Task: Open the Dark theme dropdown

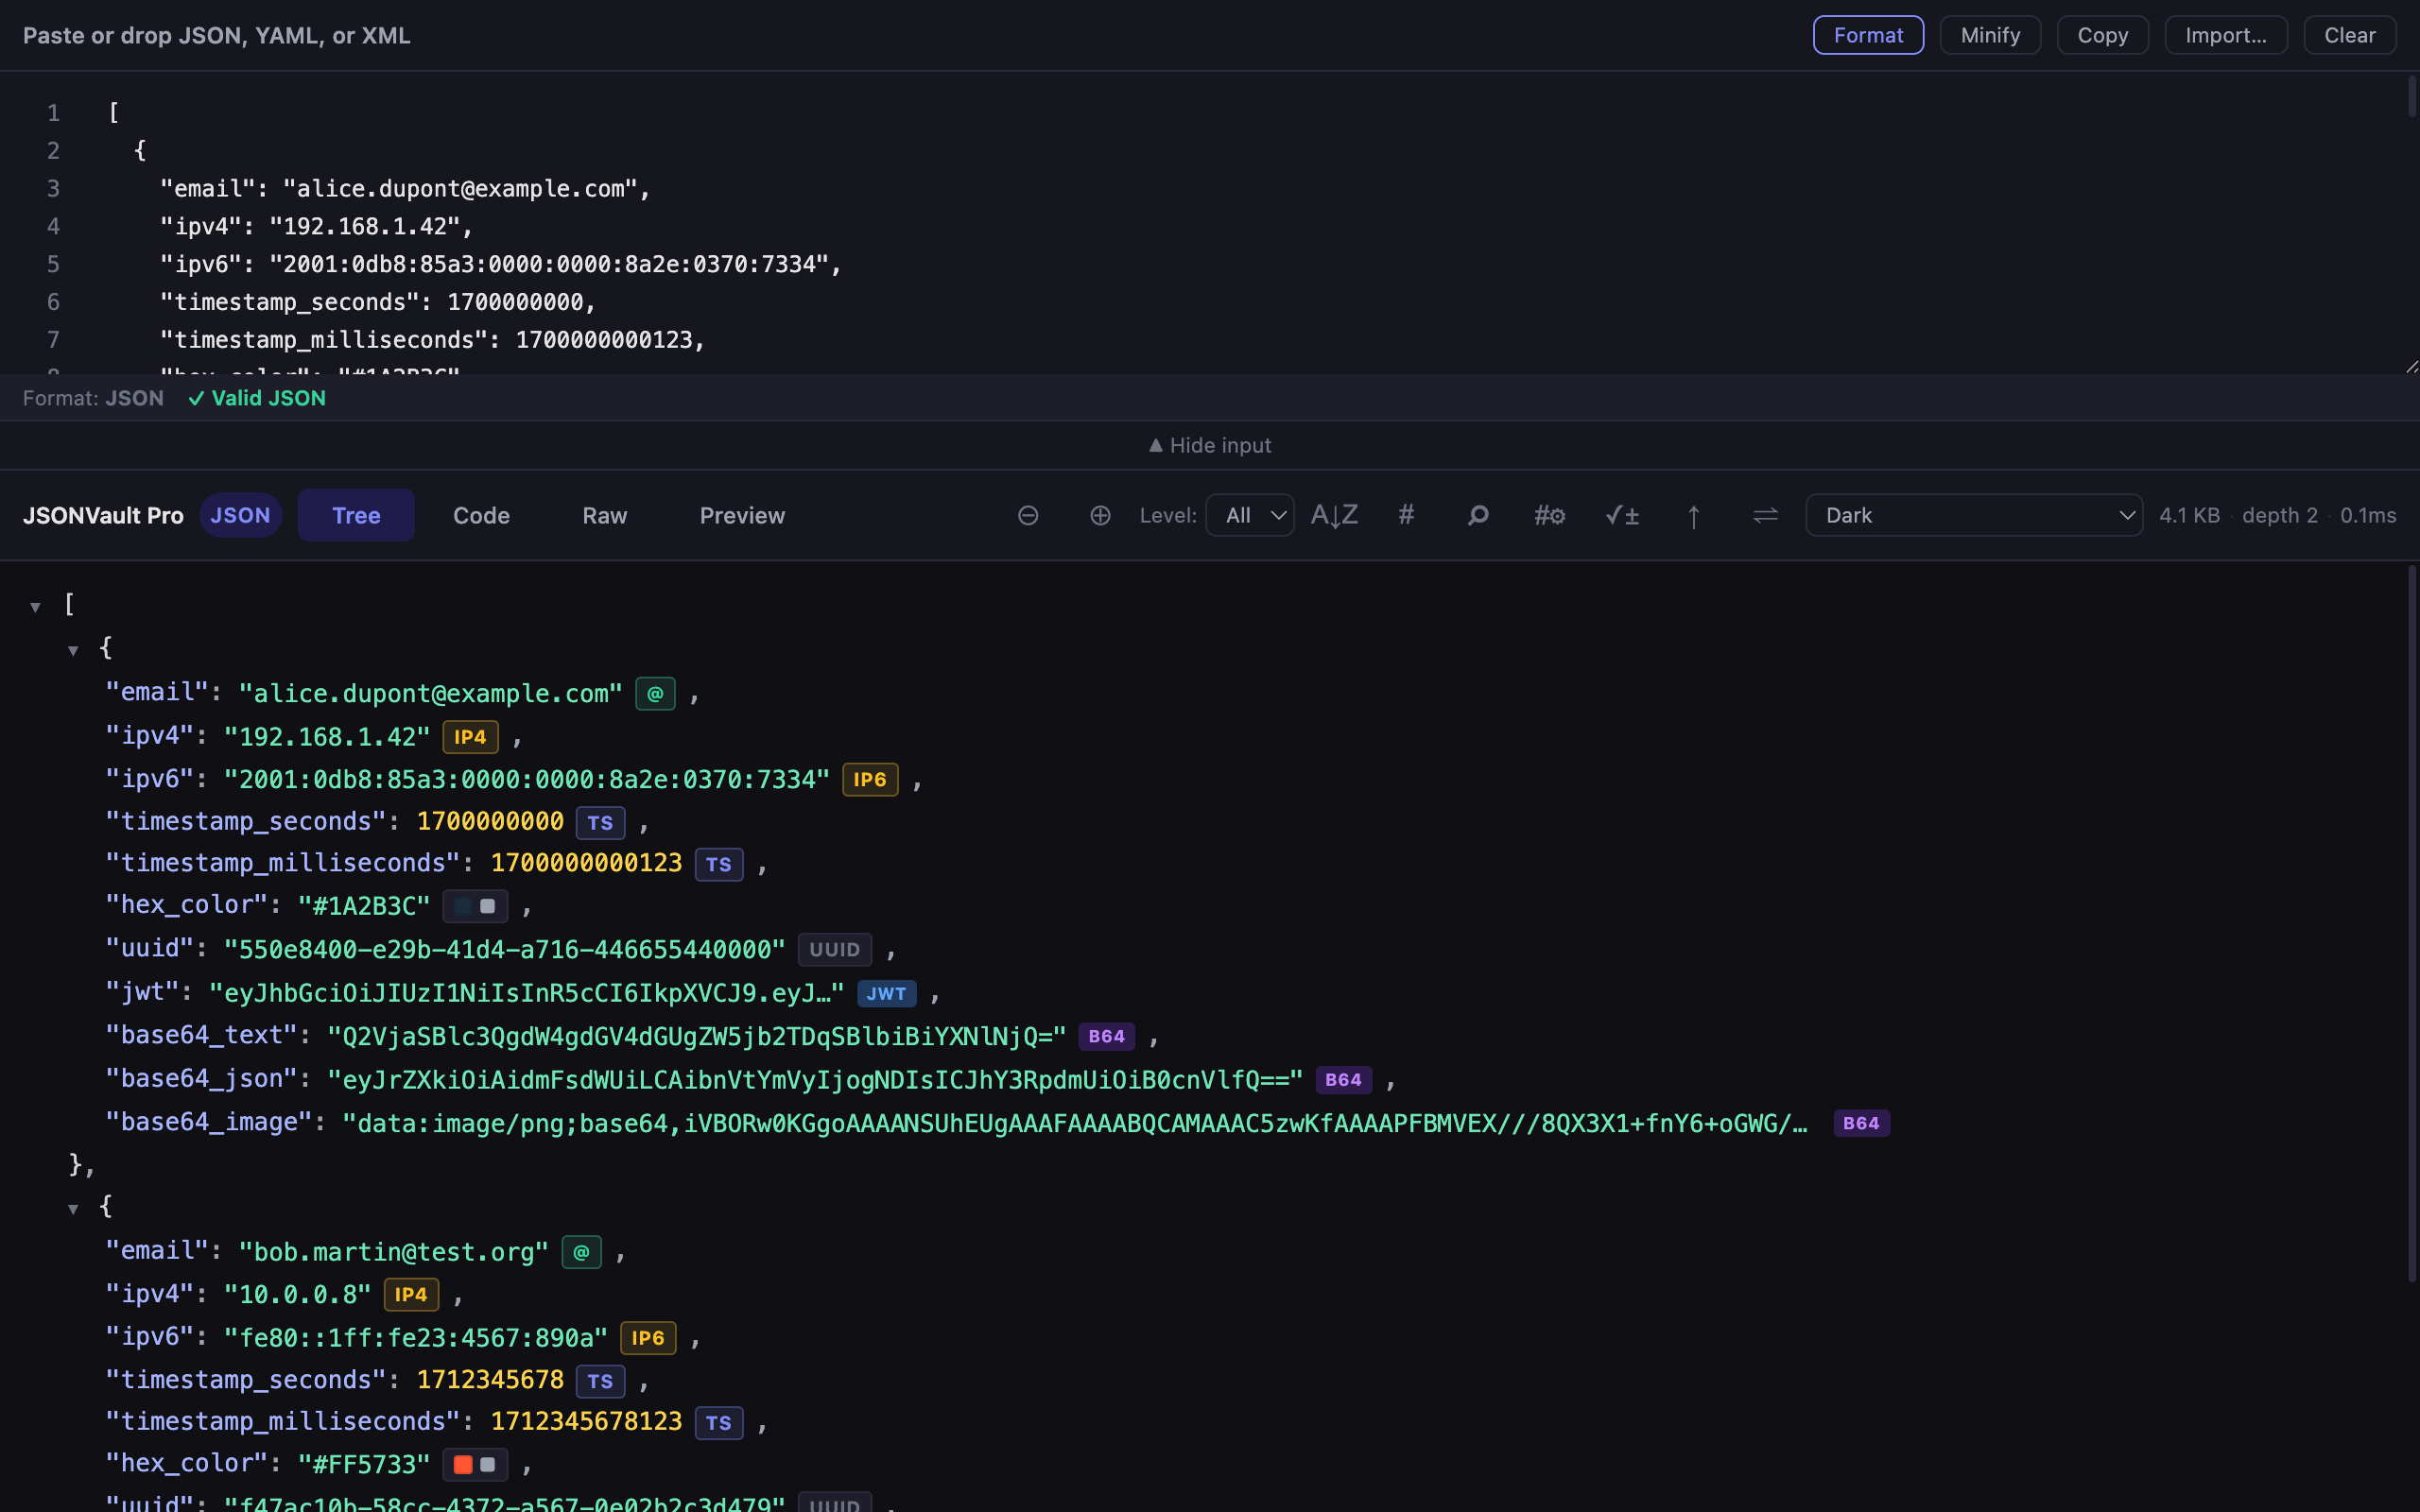Action: (x=1973, y=515)
